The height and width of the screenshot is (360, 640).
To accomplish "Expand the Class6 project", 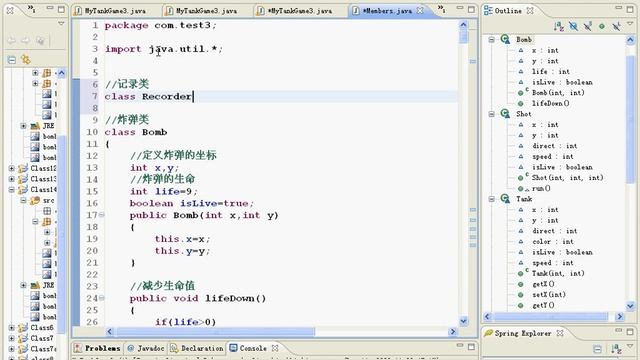I will [11, 327].
